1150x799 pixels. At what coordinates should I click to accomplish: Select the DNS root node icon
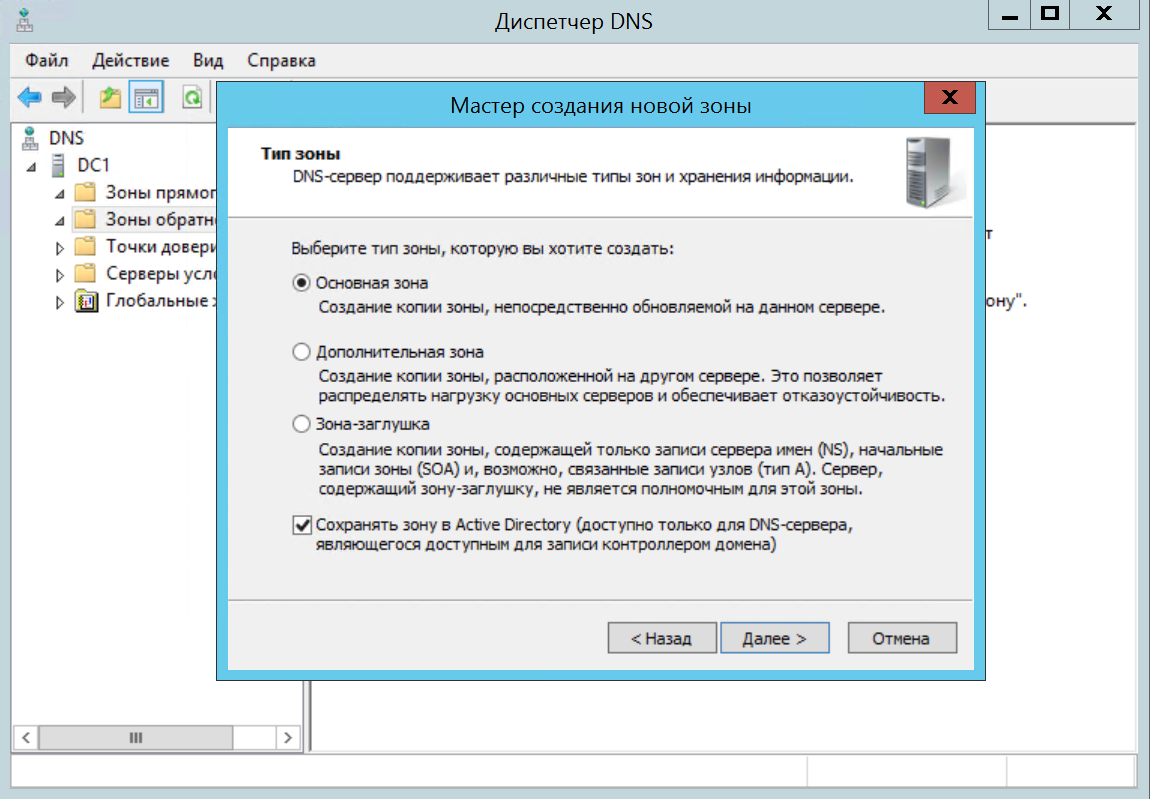point(30,138)
